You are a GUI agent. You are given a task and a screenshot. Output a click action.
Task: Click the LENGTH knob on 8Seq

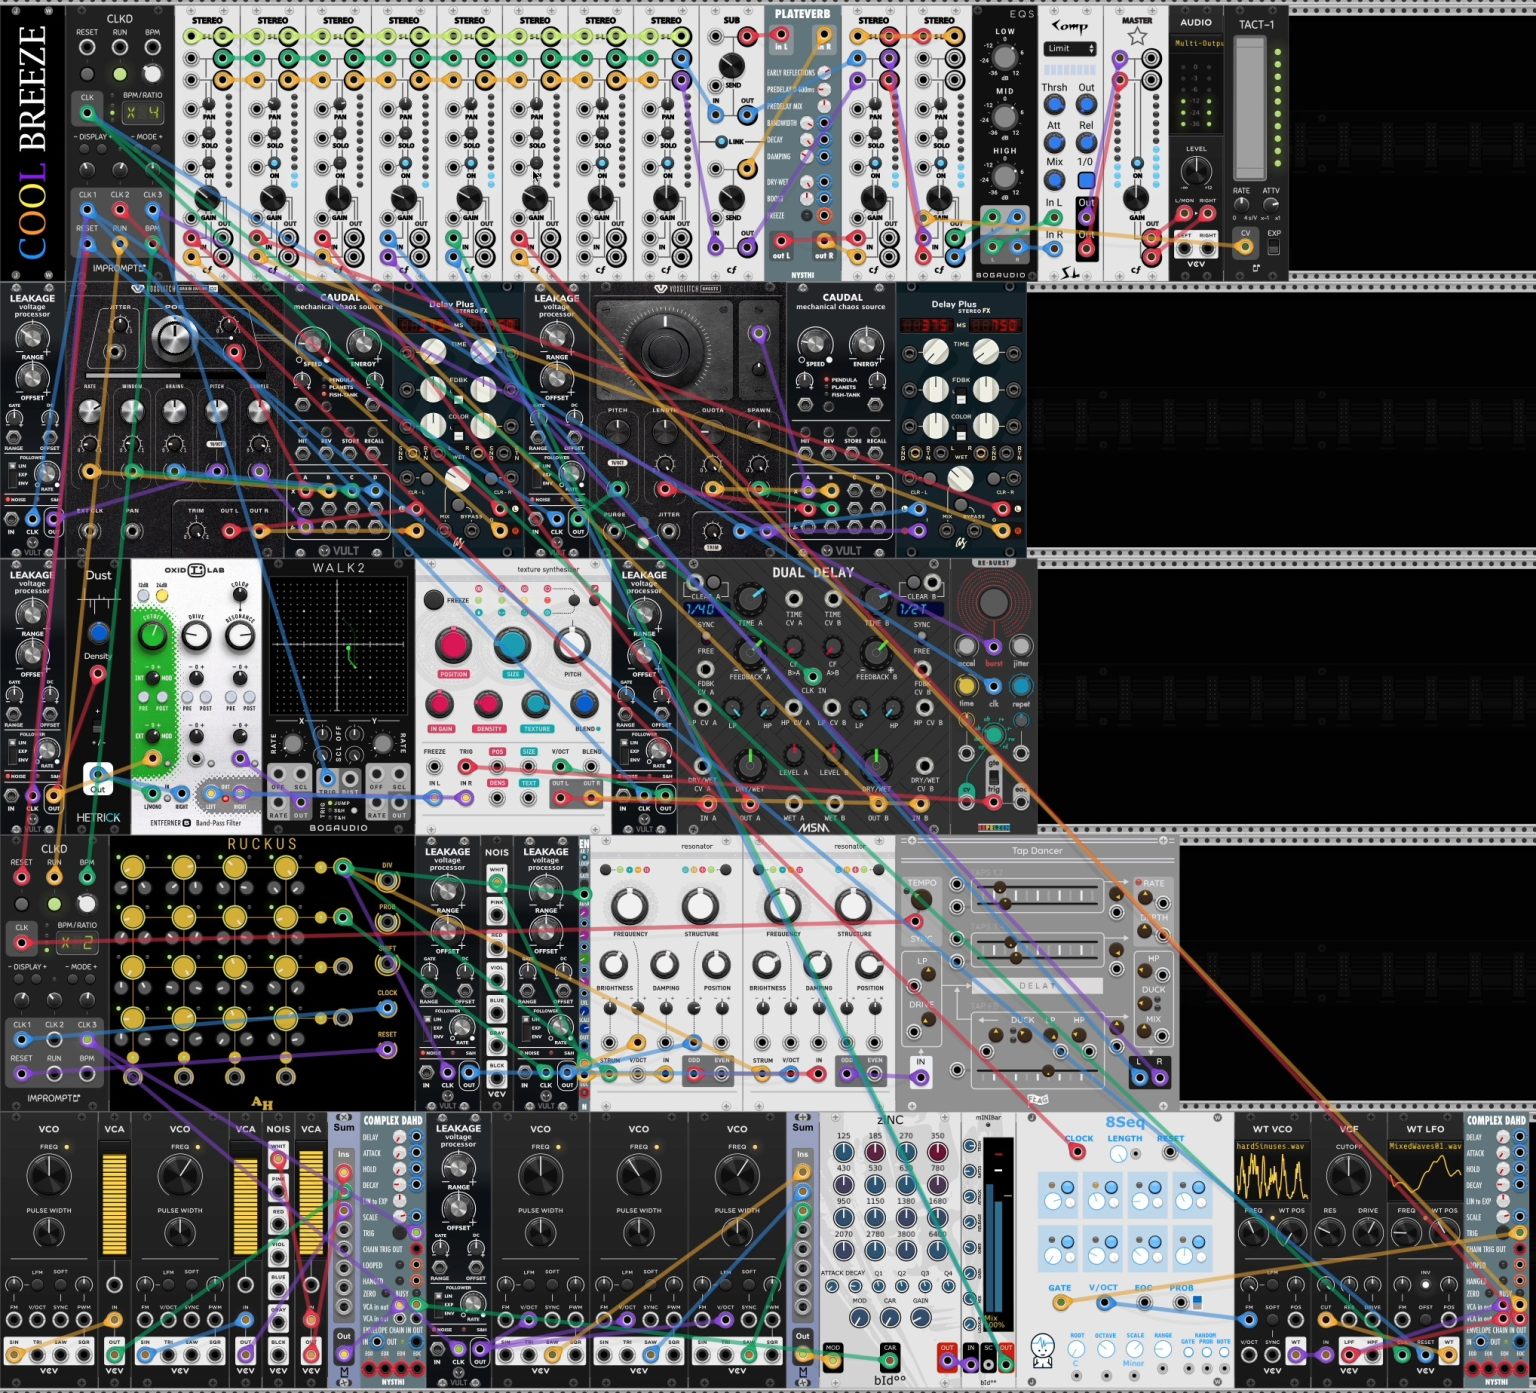click(x=1120, y=1154)
